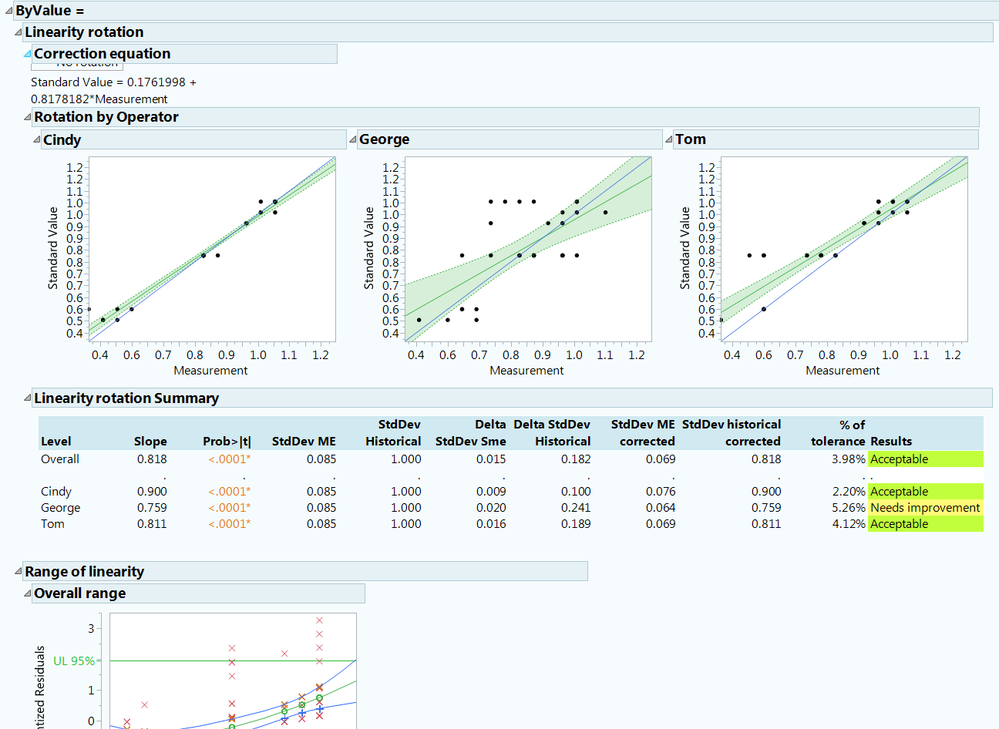Click the % of tolerance column header

[x=838, y=433]
